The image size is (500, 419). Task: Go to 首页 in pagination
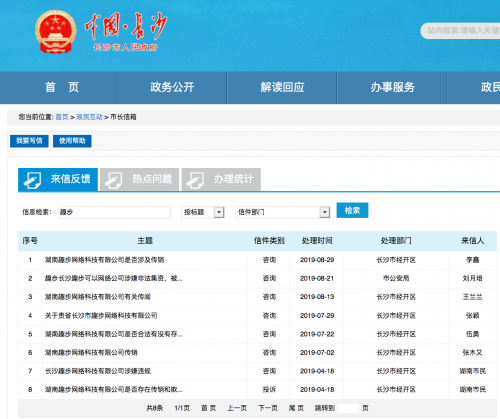click(209, 408)
